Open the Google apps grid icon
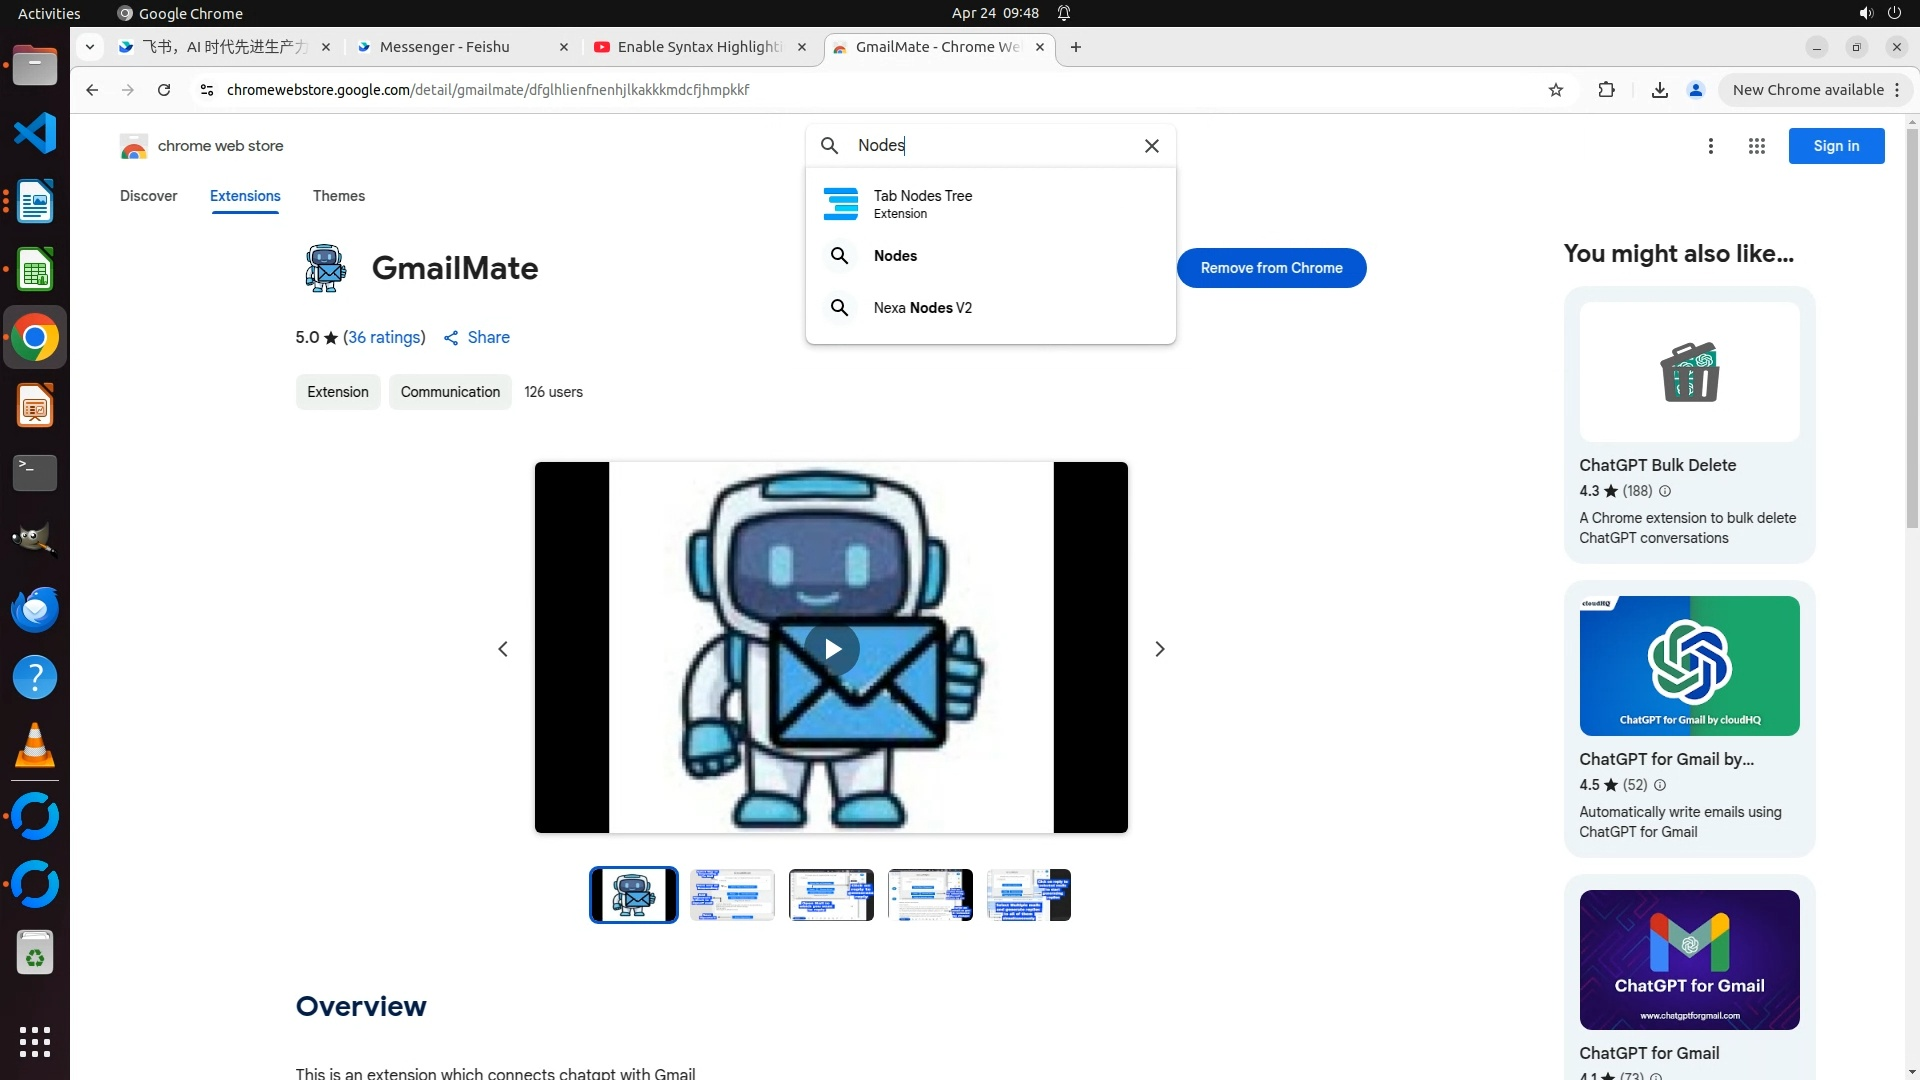 click(1757, 146)
